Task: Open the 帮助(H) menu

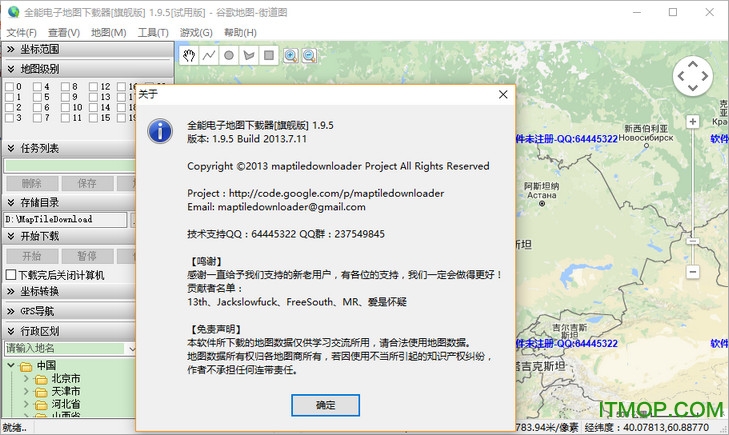Action: (x=240, y=33)
